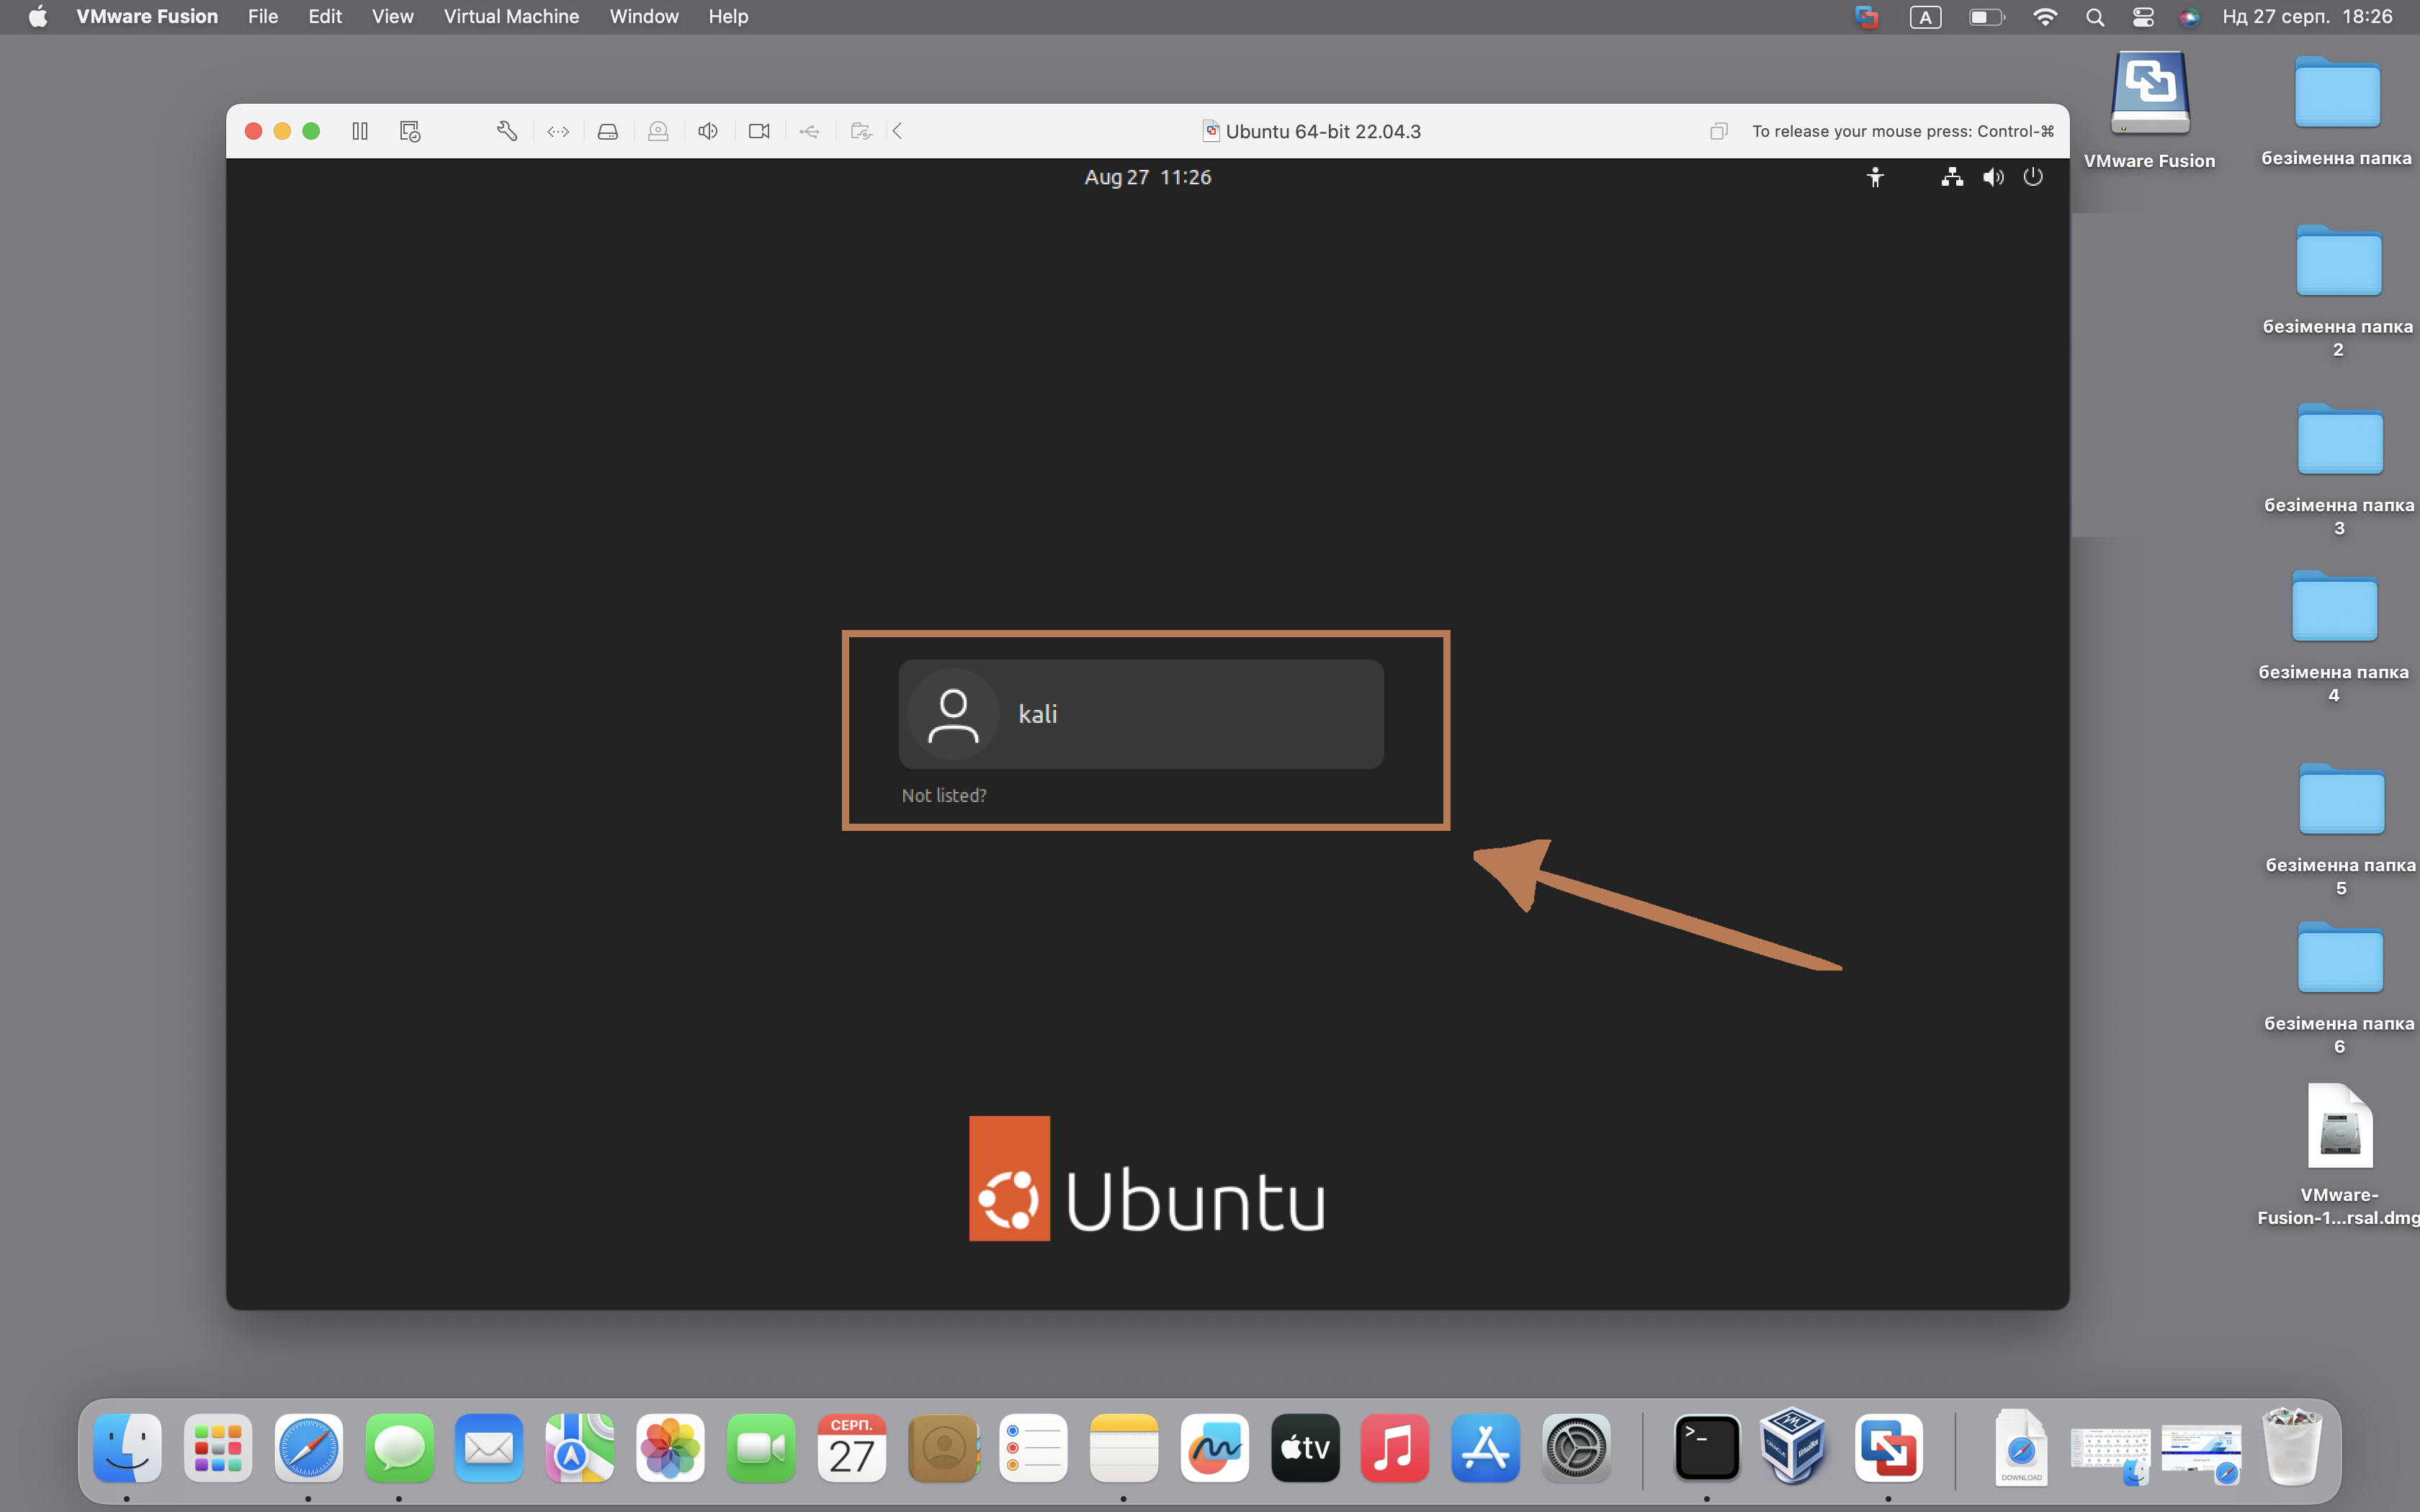
Task: Open Launchpad from the Dock
Action: [218, 1447]
